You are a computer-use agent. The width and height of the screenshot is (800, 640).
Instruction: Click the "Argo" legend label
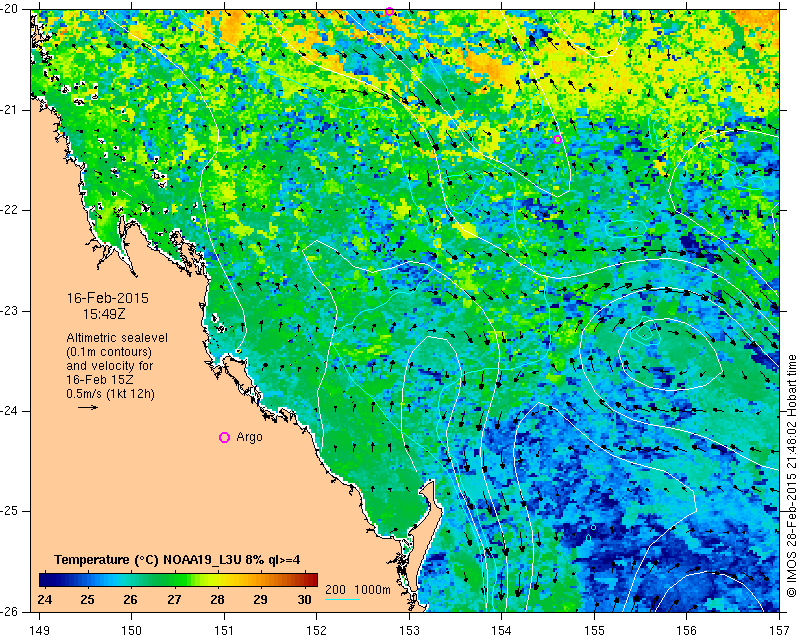[x=249, y=437]
